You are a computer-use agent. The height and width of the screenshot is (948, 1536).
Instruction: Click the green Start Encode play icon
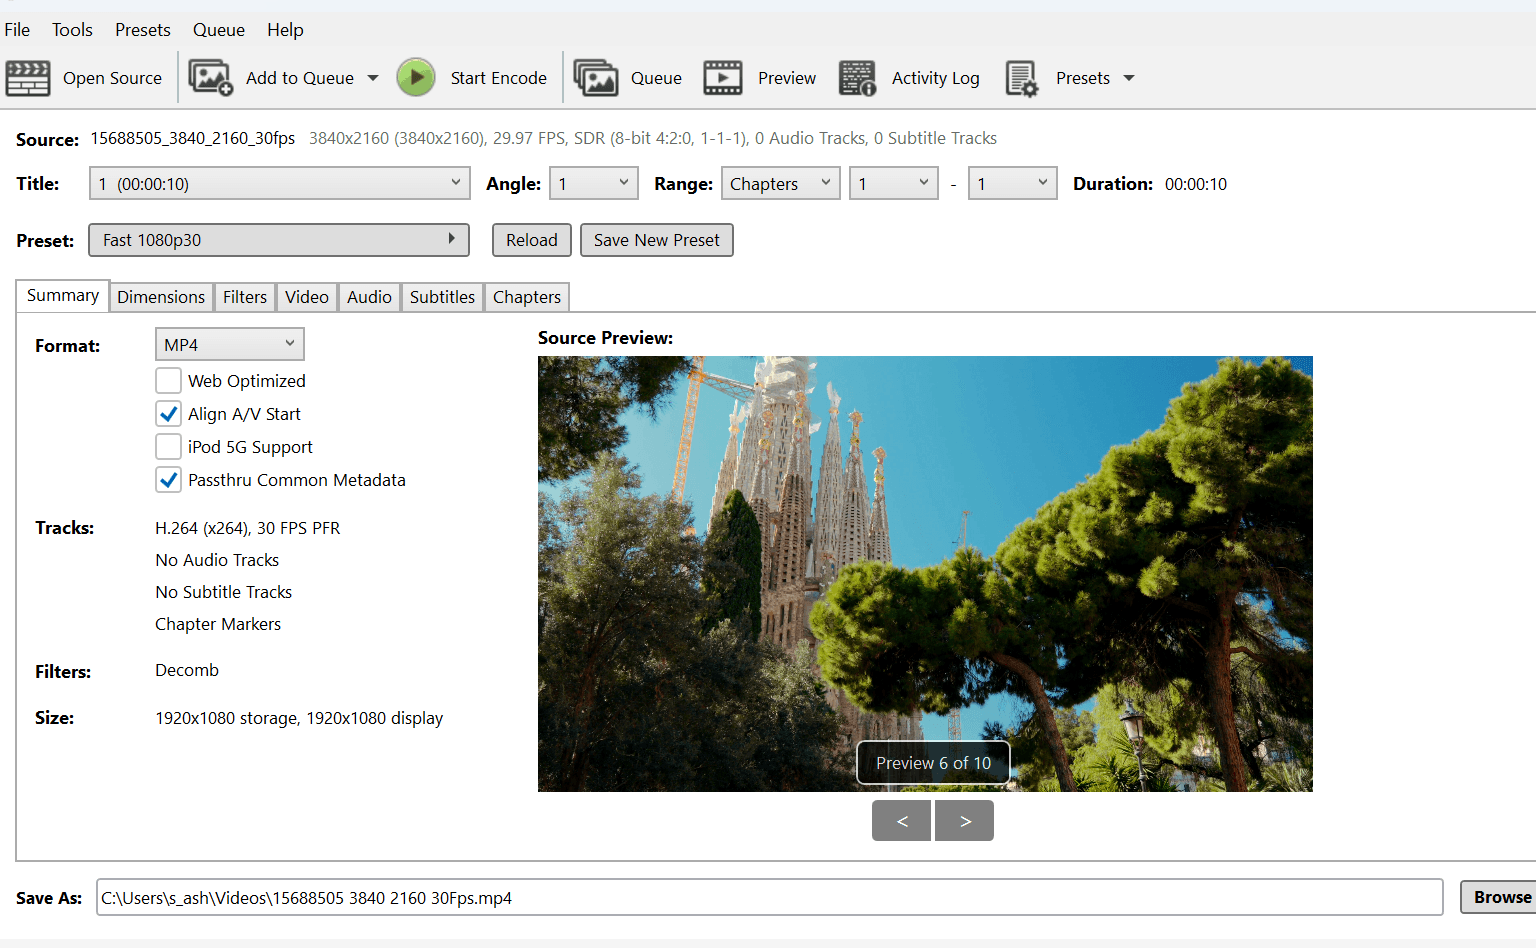[x=416, y=78]
